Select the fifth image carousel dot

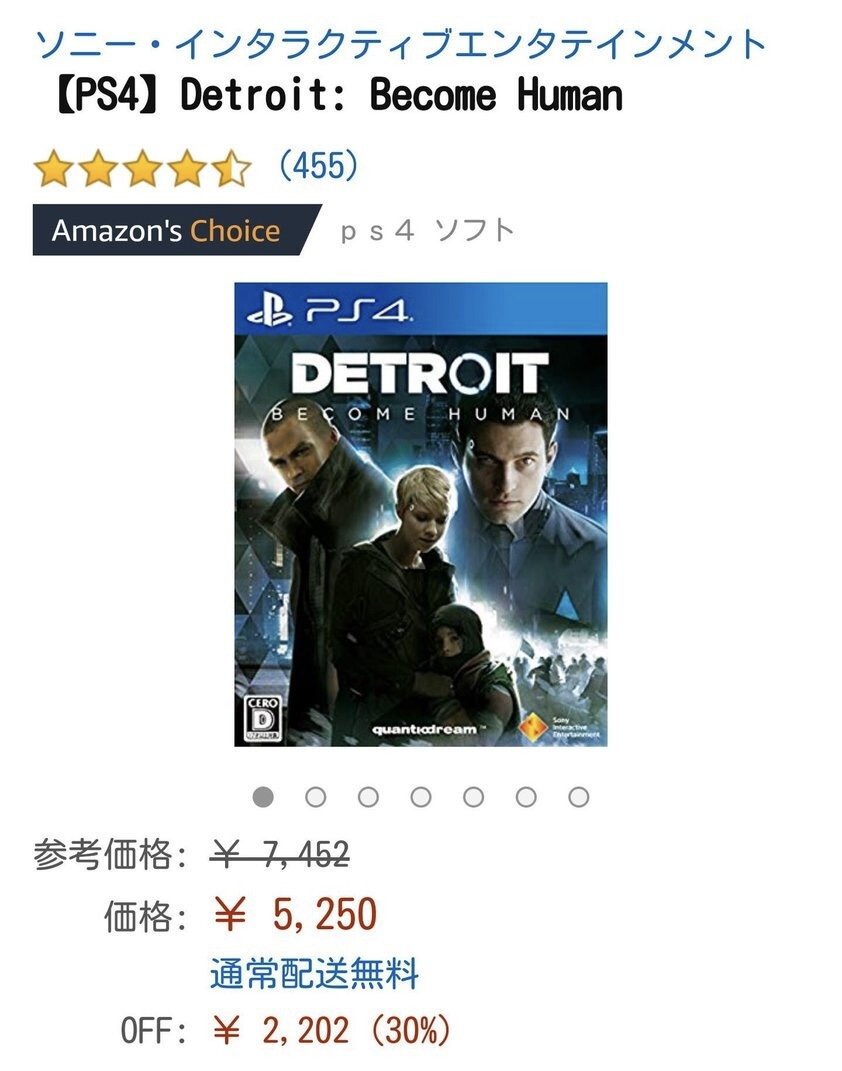(x=473, y=796)
